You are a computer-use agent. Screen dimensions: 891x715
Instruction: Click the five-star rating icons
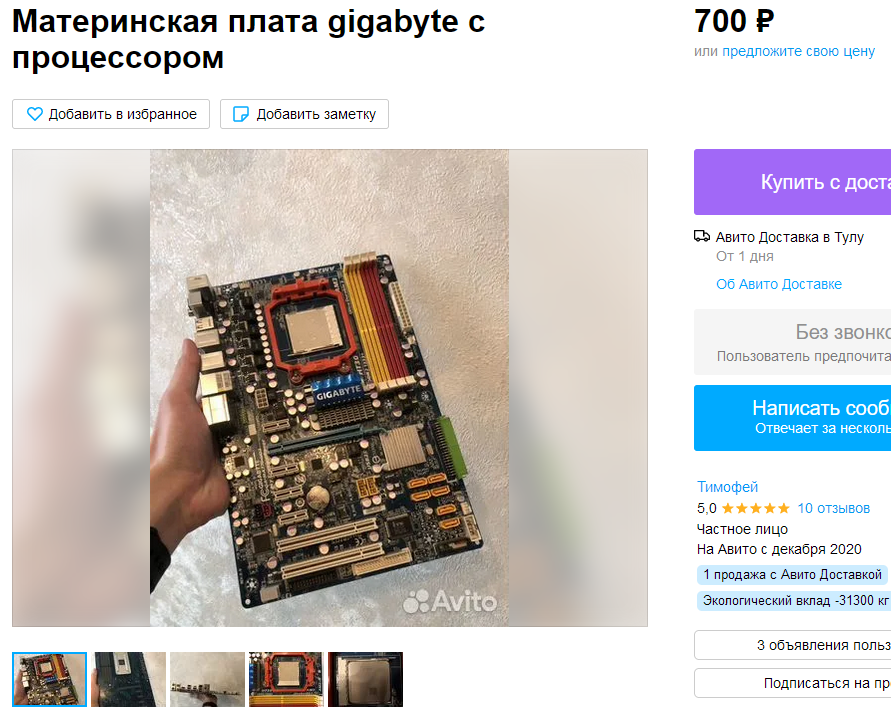[755, 508]
